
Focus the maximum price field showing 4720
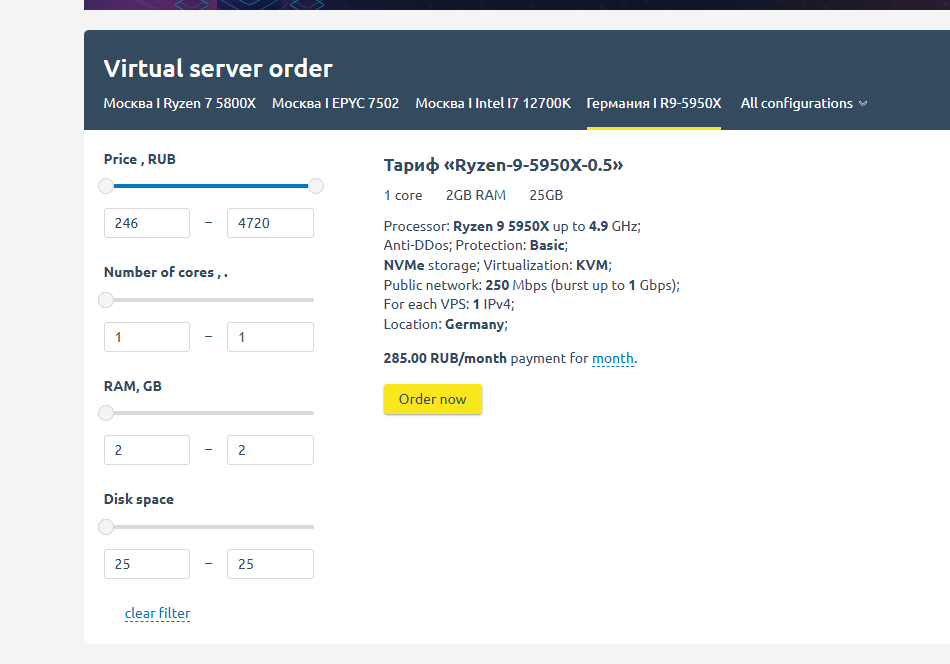(x=270, y=223)
